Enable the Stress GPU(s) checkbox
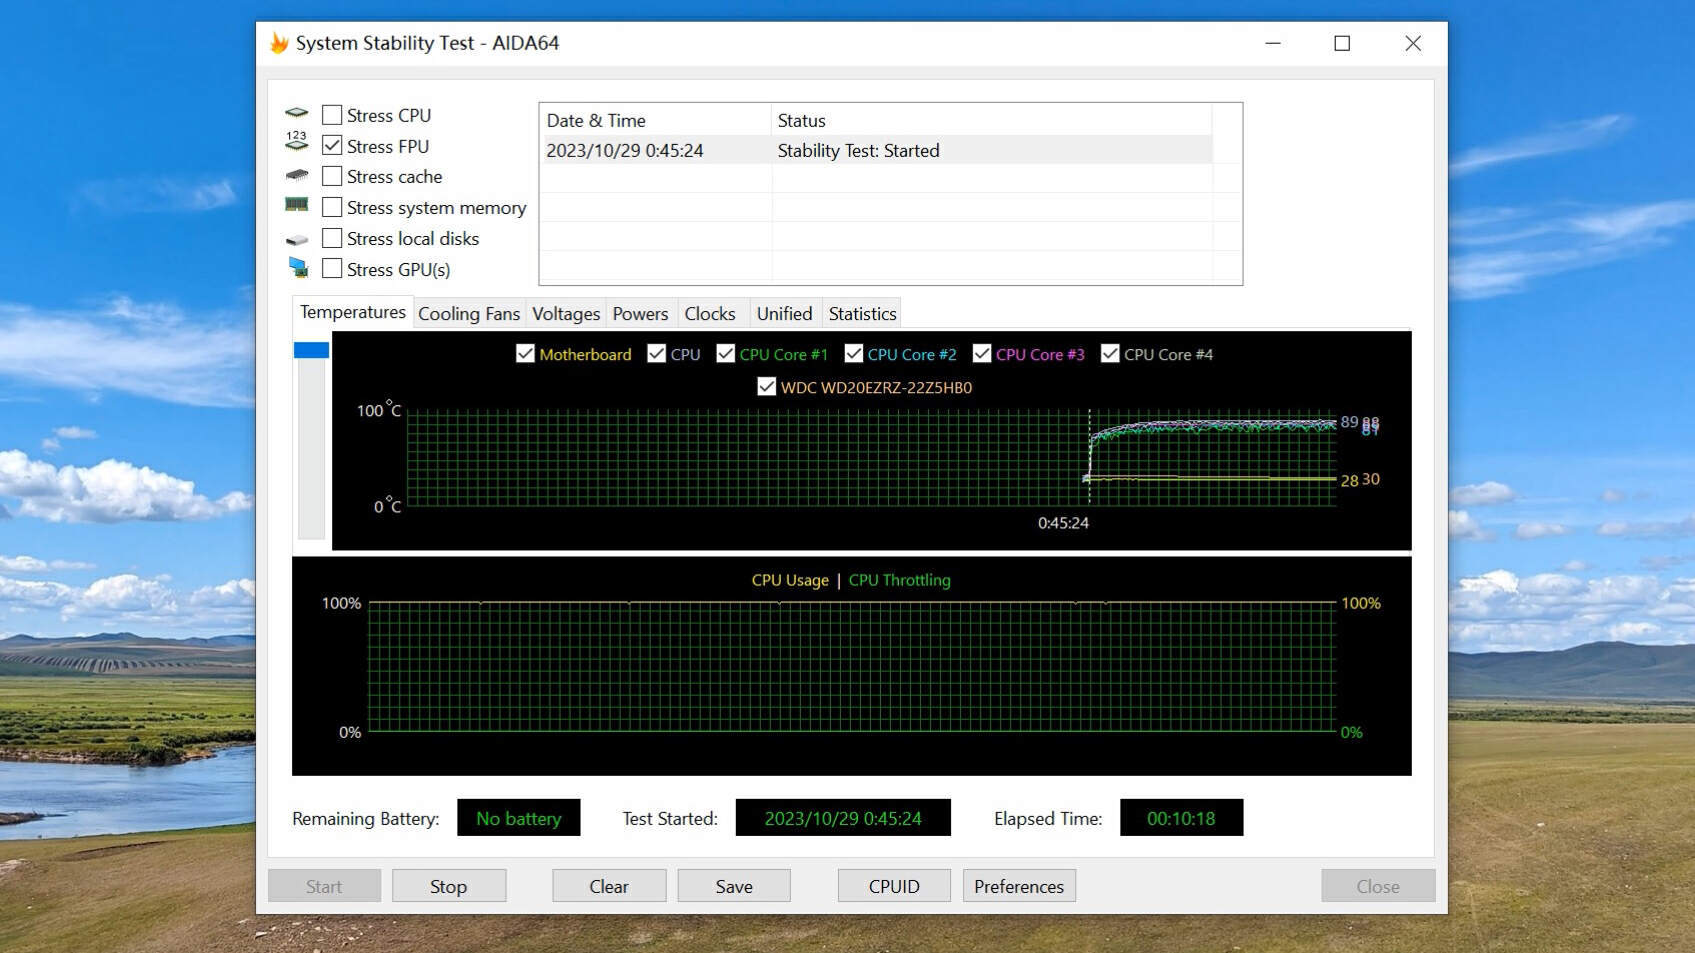 pyautogui.click(x=332, y=268)
